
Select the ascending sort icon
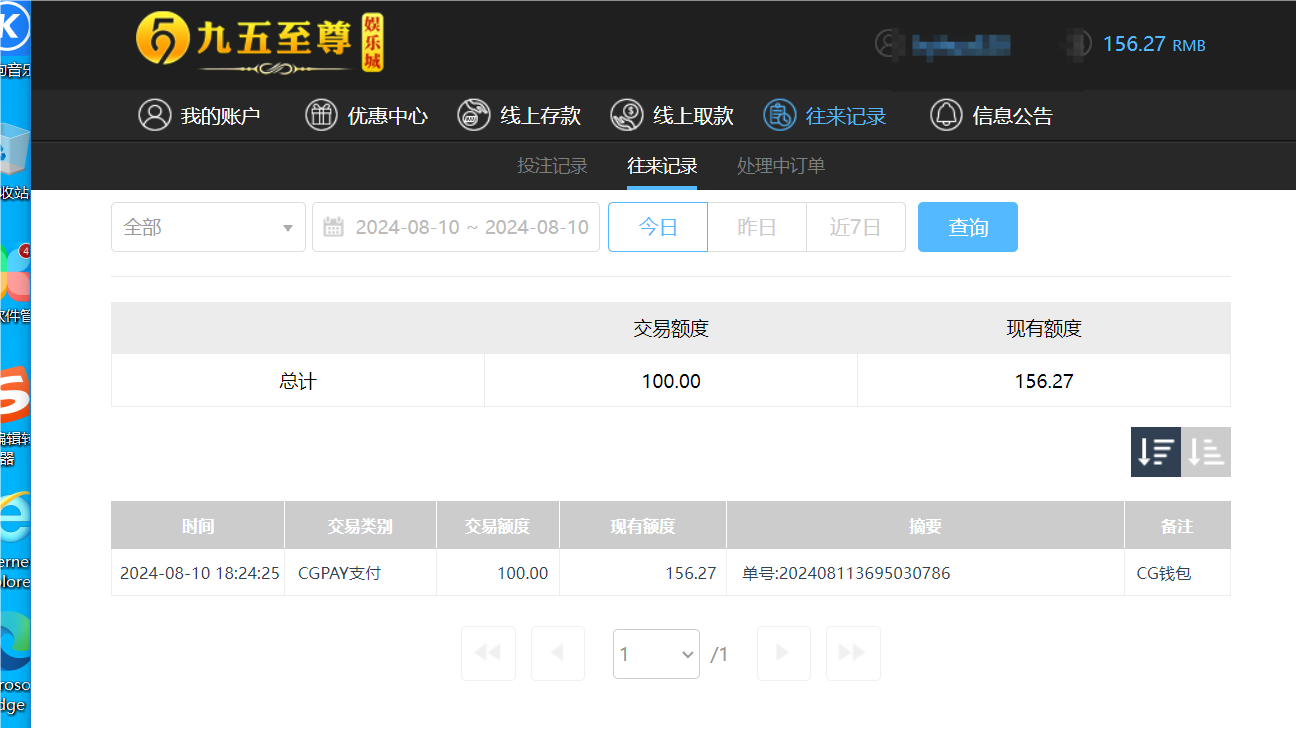(x=1205, y=451)
